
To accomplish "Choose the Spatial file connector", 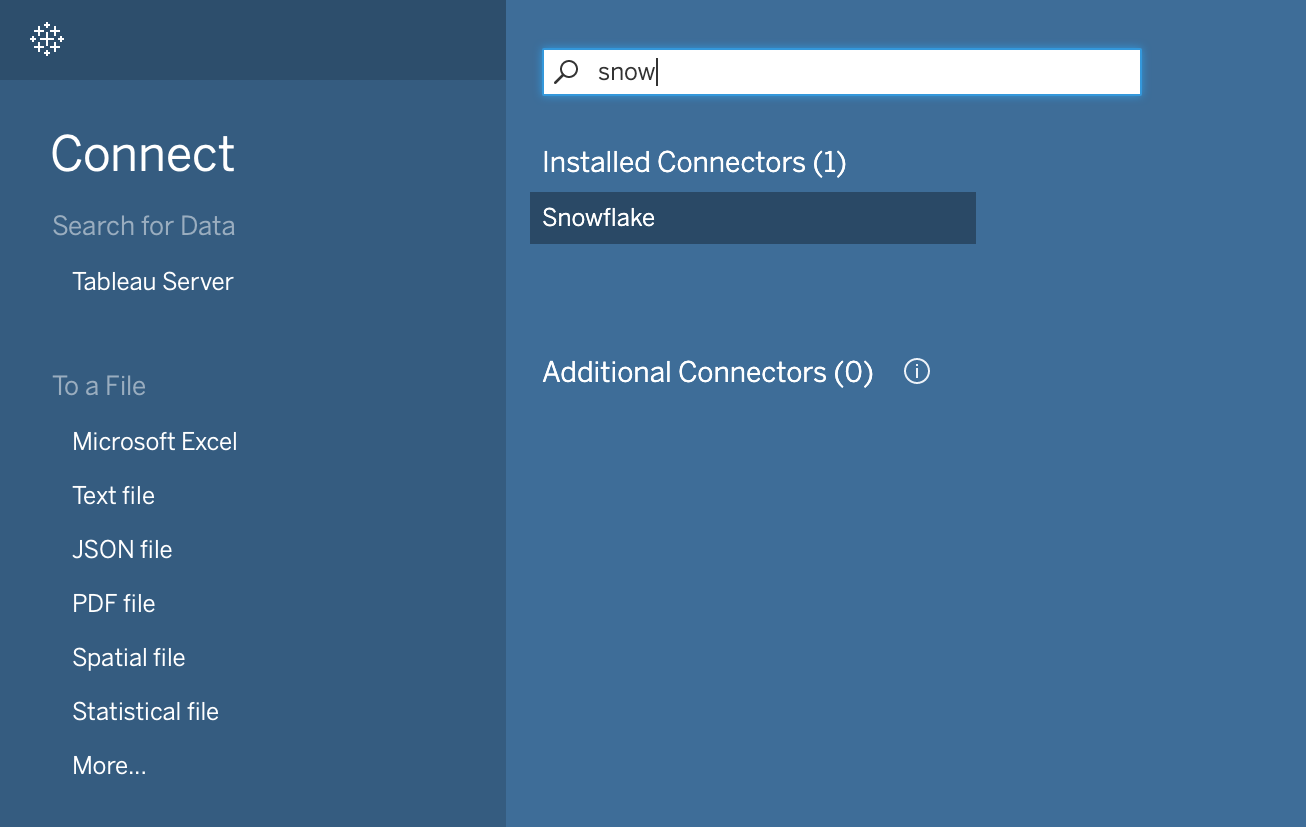I will (129, 658).
